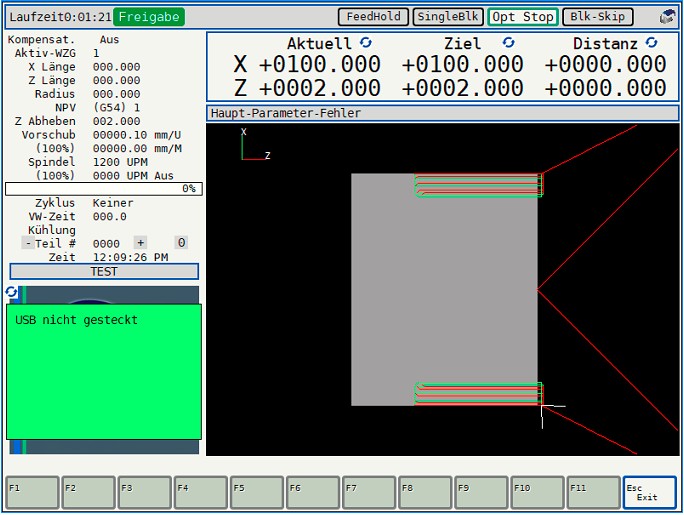
Task: Click the green Freigabe status button
Action: coord(149,17)
